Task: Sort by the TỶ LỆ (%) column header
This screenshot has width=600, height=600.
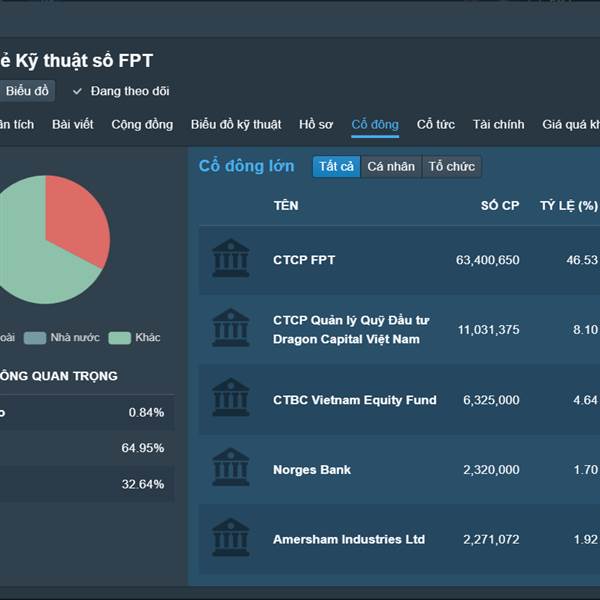Action: point(569,205)
